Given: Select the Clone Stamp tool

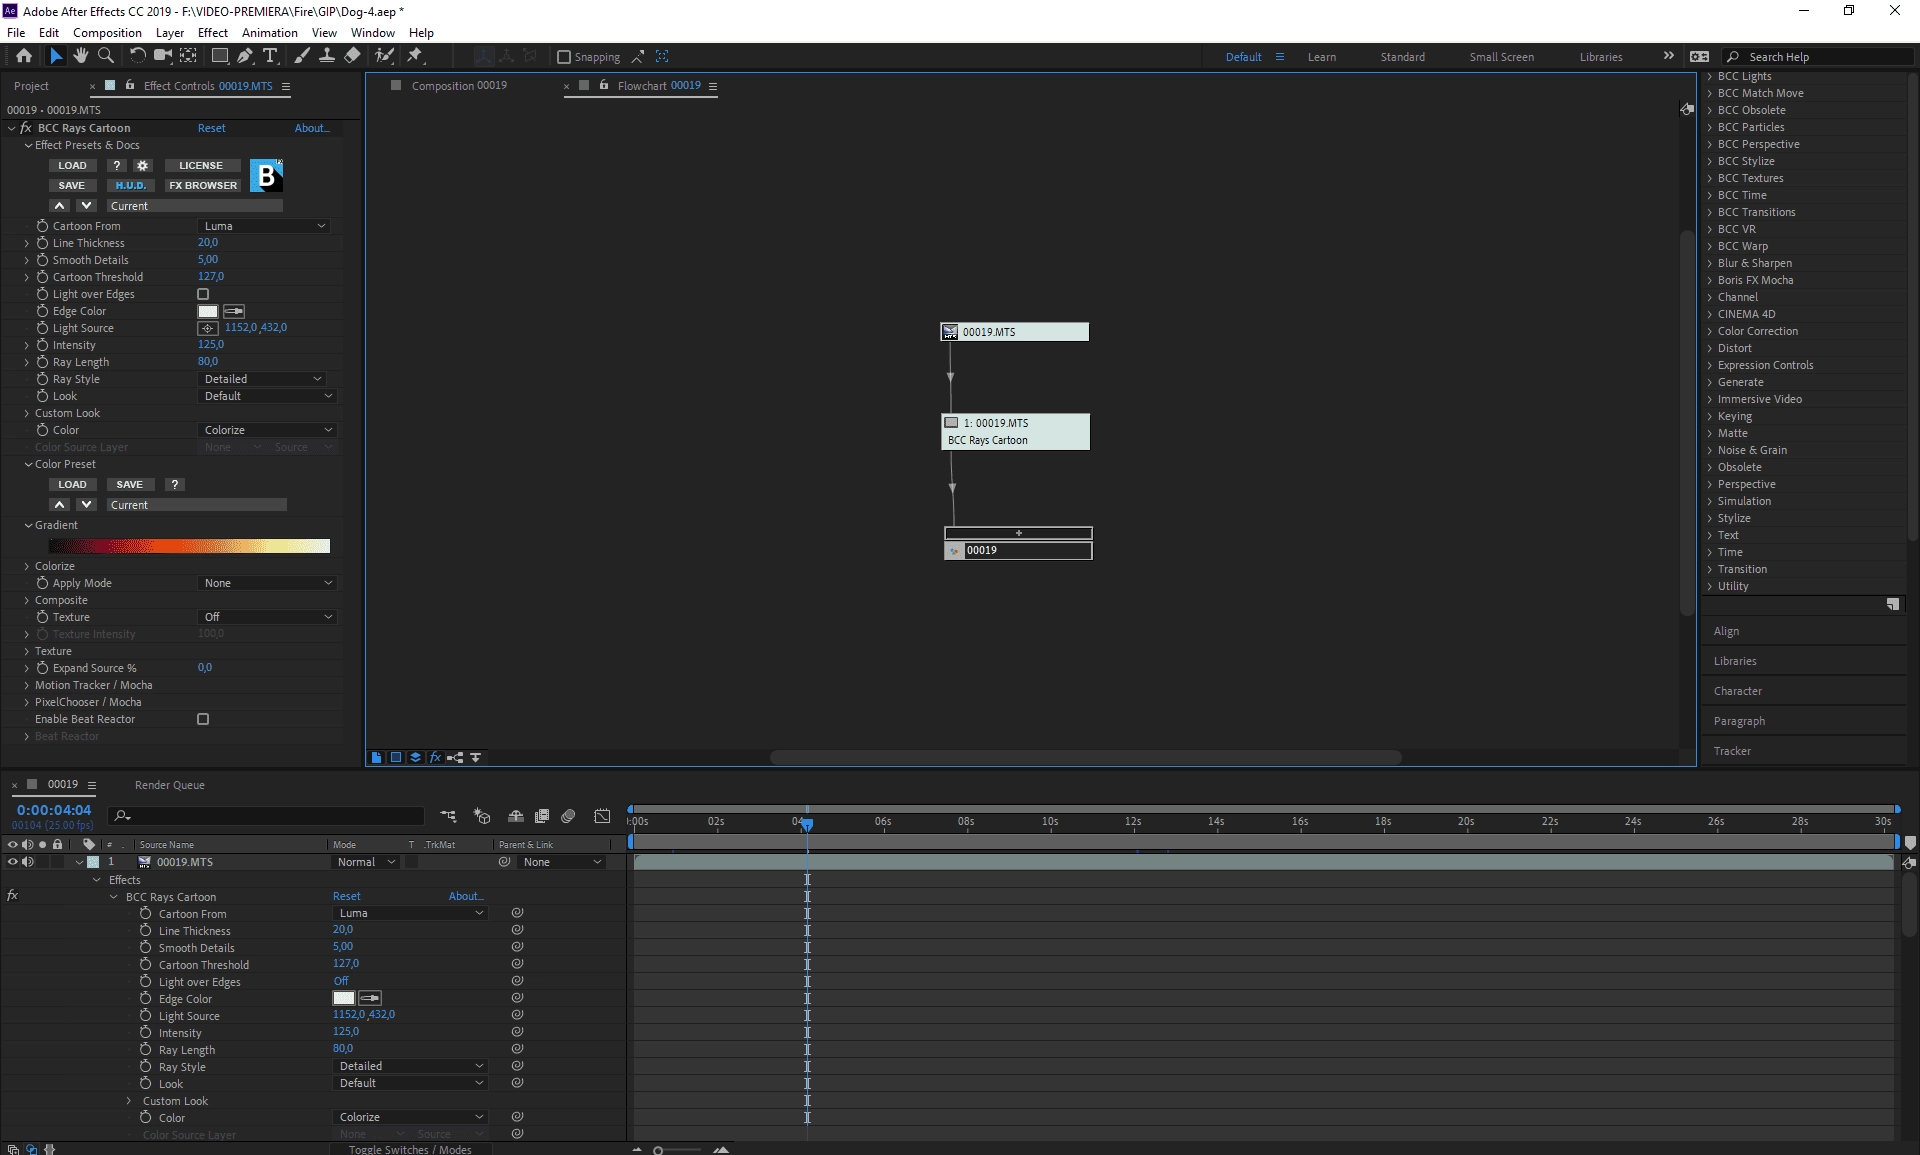Looking at the screenshot, I should coord(327,56).
